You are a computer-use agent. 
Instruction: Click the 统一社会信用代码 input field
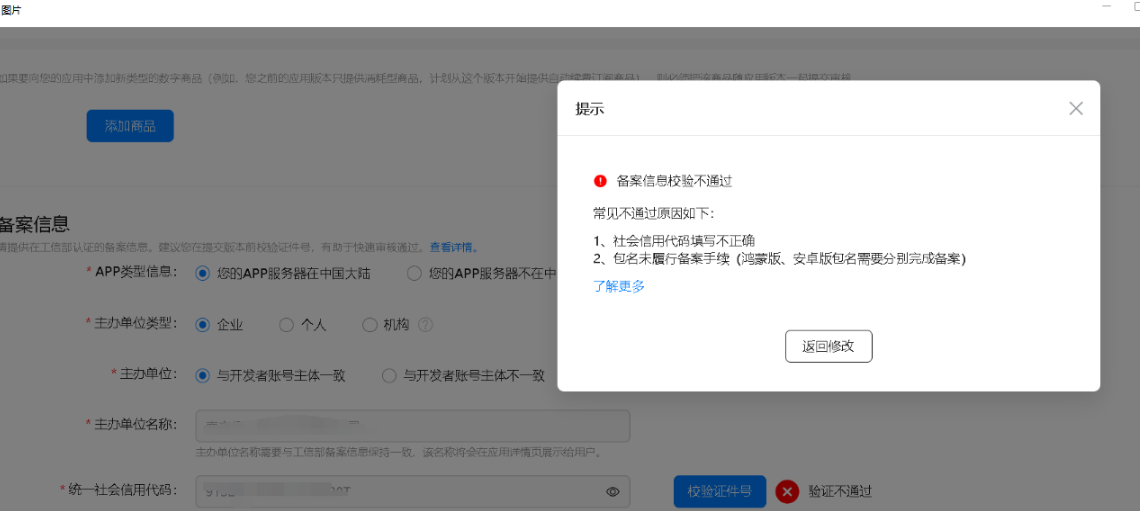click(x=412, y=491)
